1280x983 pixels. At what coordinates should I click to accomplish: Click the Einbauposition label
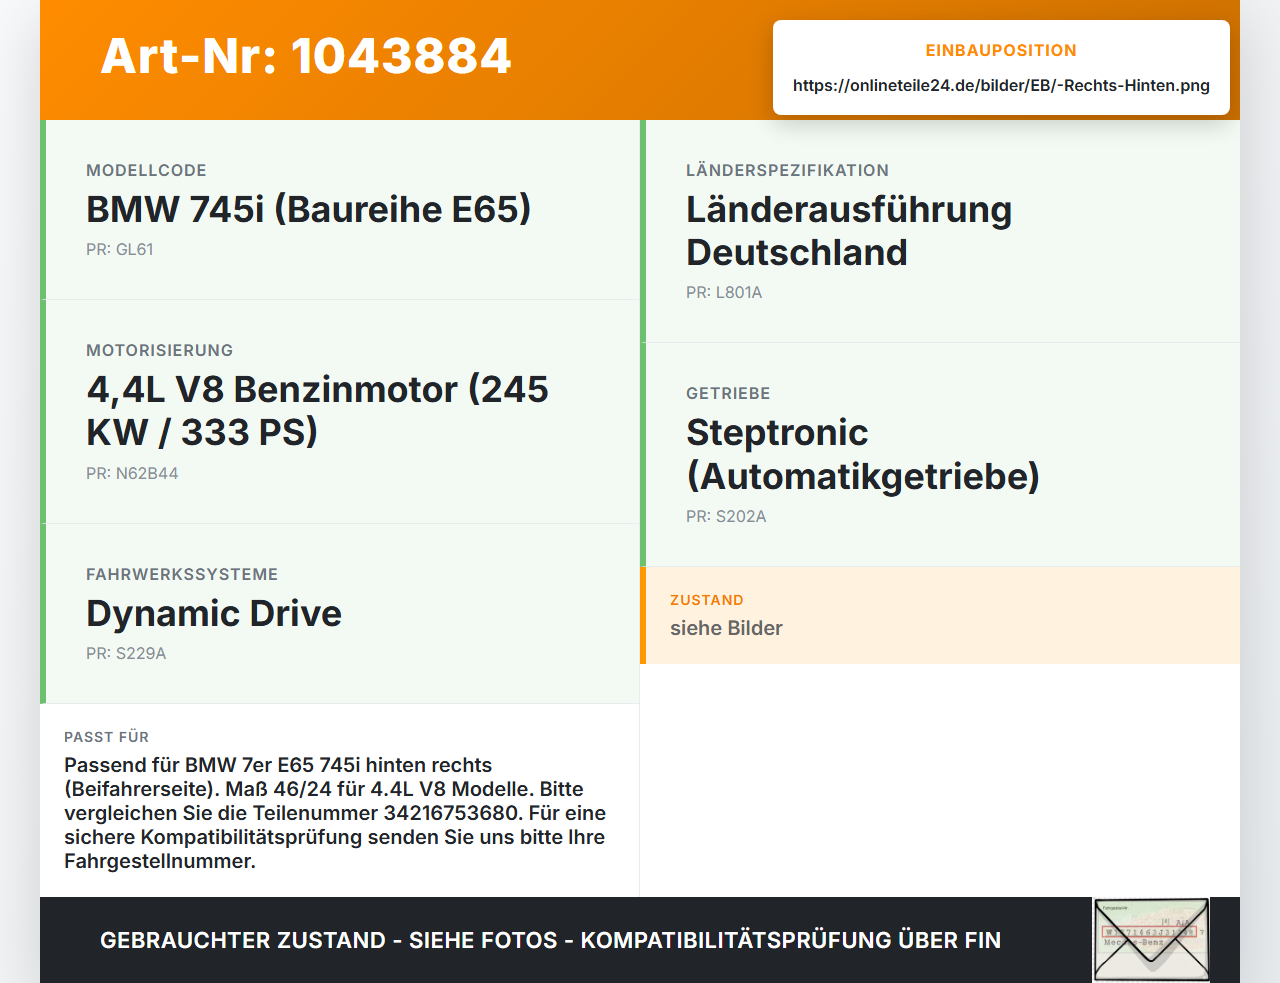[x=1001, y=50]
